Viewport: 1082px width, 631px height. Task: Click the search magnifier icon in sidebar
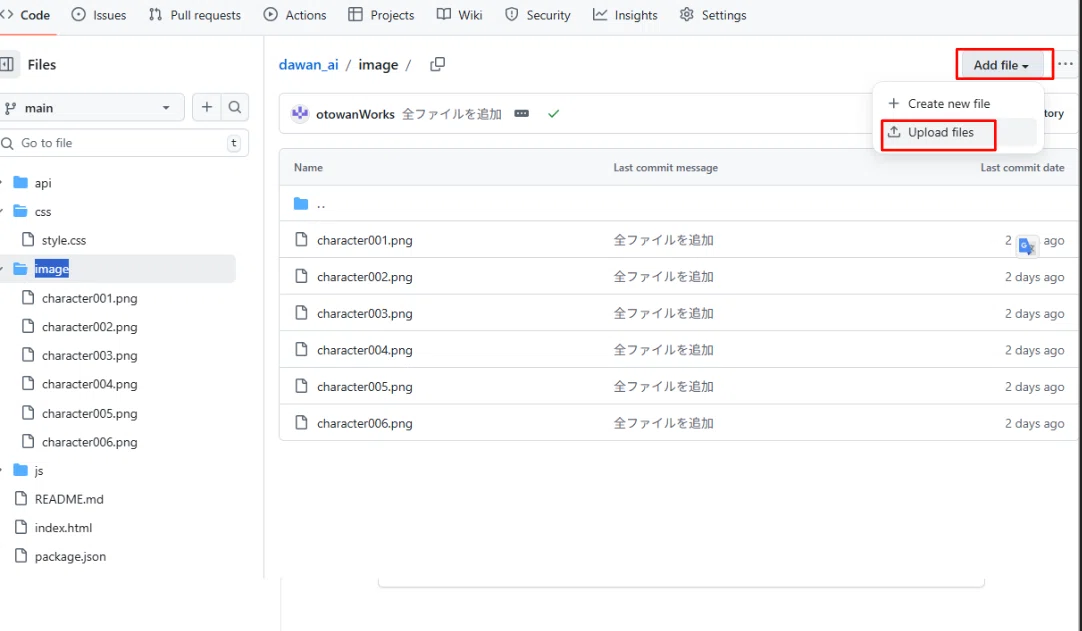pos(235,107)
